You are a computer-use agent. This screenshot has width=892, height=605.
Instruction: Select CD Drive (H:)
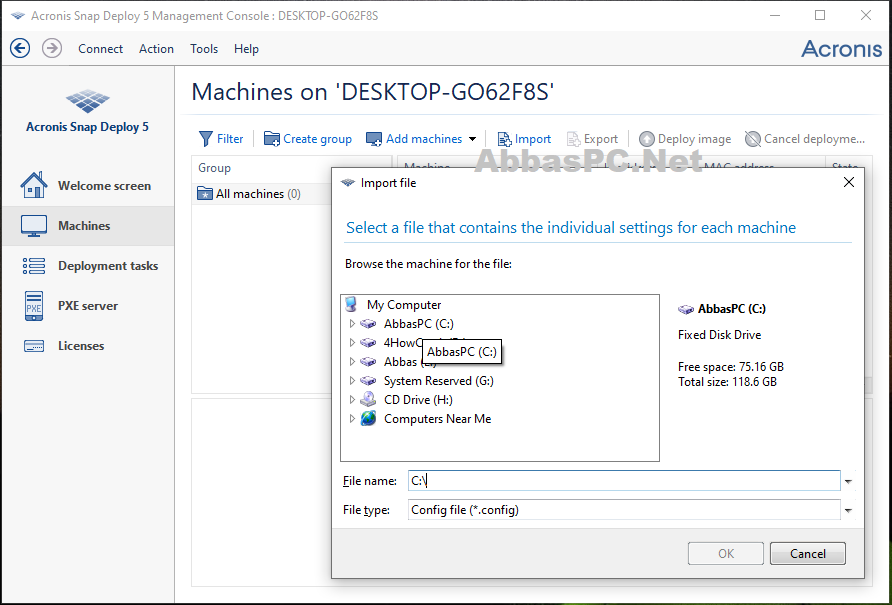[x=418, y=400]
